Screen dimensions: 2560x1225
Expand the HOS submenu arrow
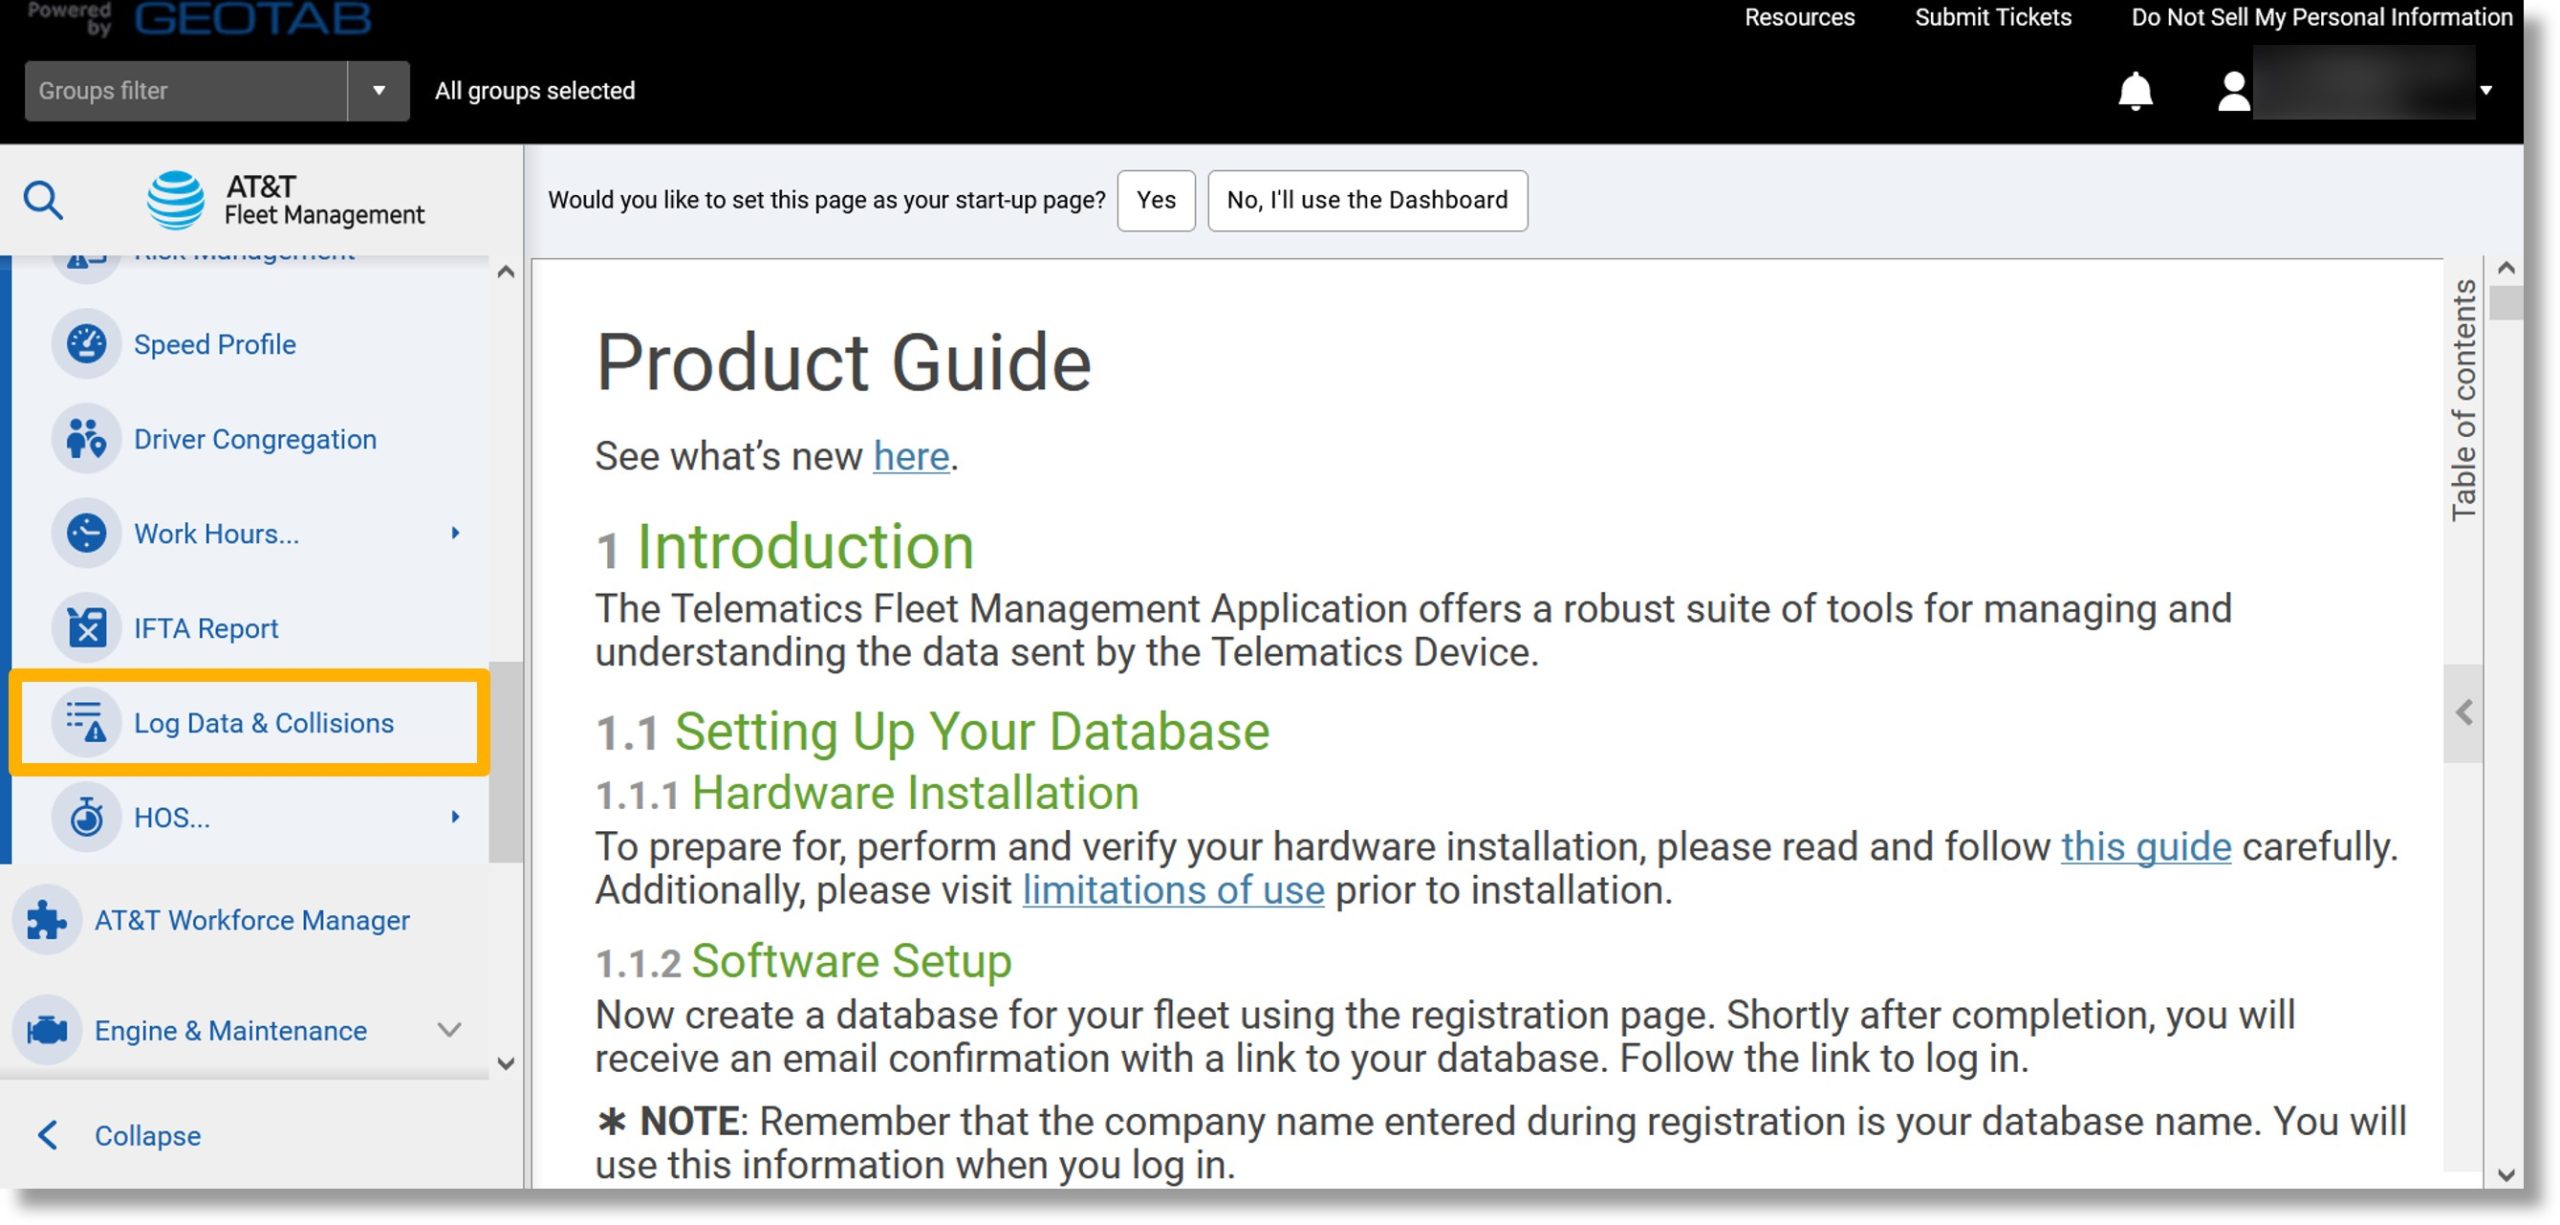455,817
